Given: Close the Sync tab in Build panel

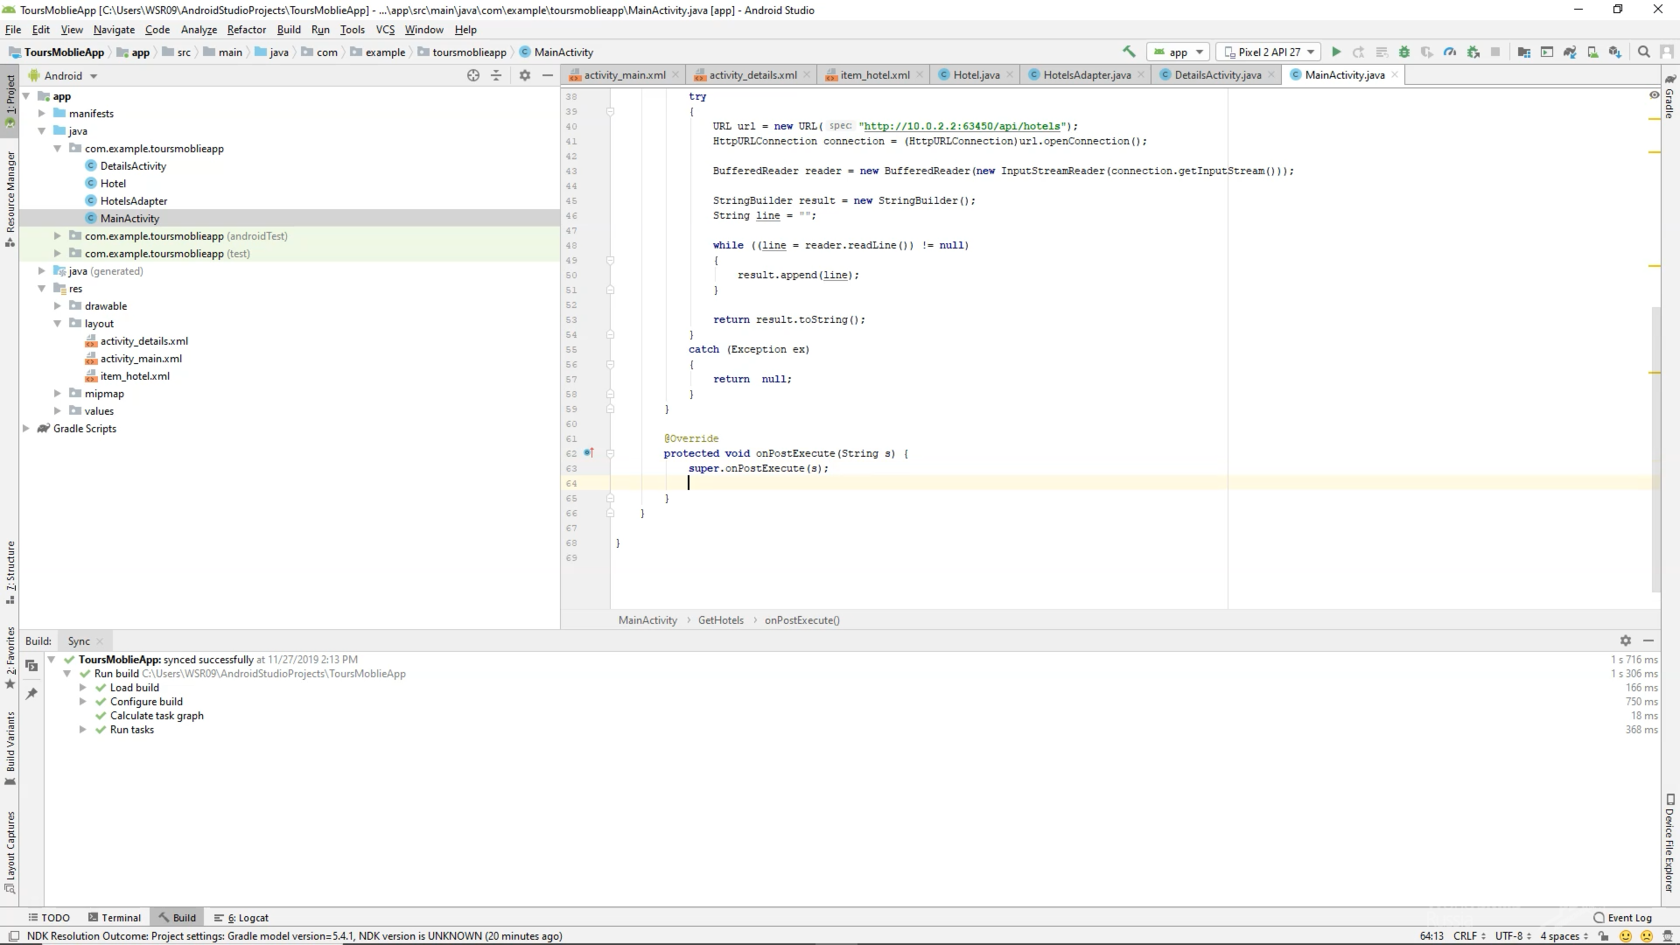Looking at the screenshot, I should pos(100,641).
